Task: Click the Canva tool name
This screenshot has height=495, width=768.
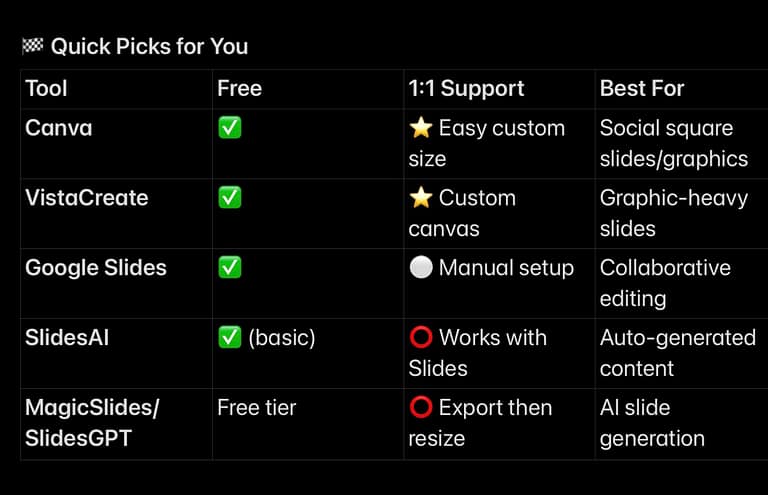Action: [x=58, y=128]
